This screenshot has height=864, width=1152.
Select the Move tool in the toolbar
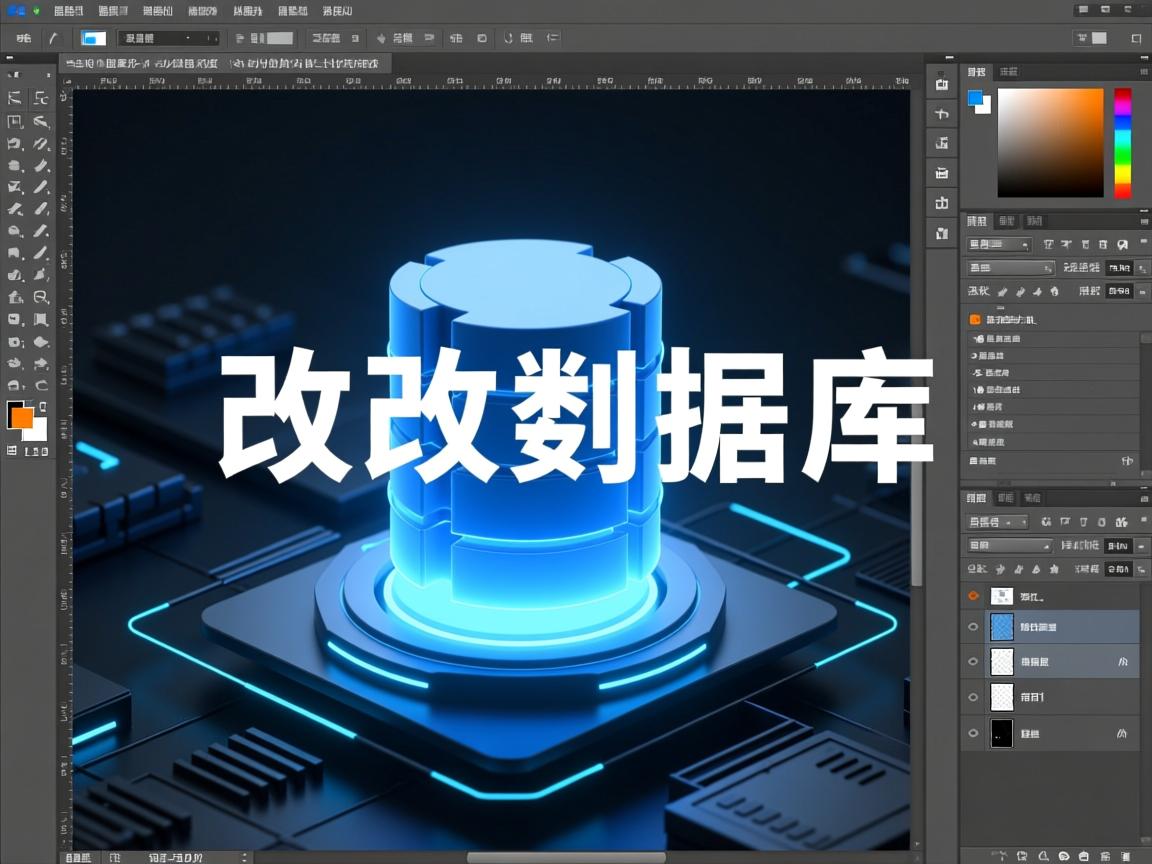(13, 98)
